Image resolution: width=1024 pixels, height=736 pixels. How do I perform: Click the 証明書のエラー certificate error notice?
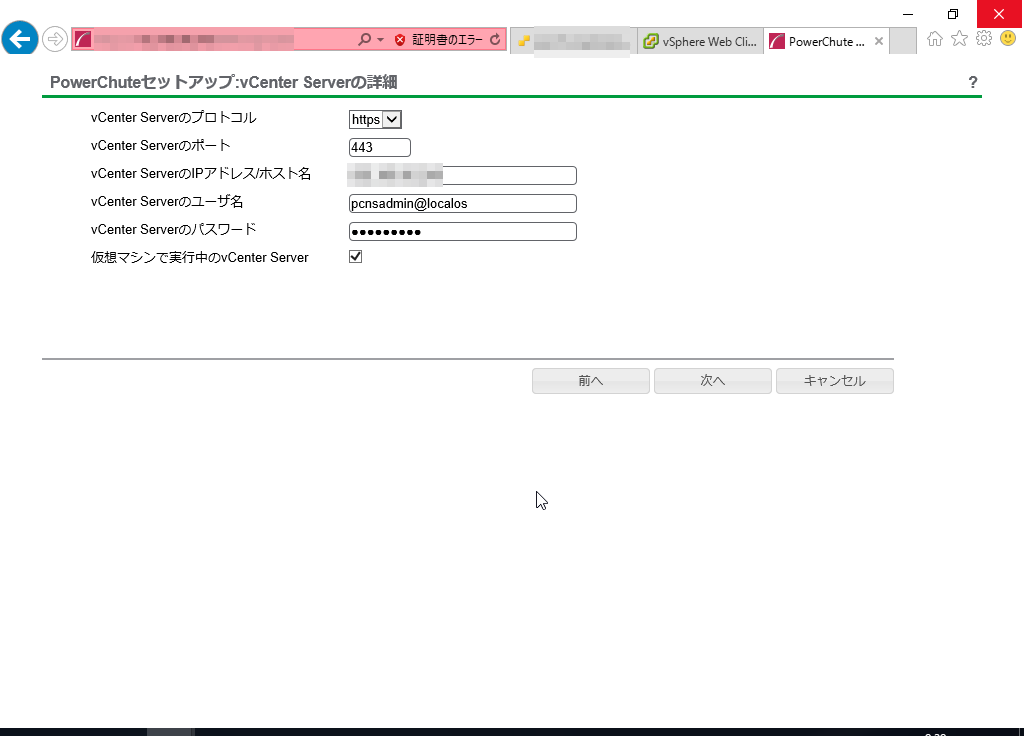tap(438, 40)
